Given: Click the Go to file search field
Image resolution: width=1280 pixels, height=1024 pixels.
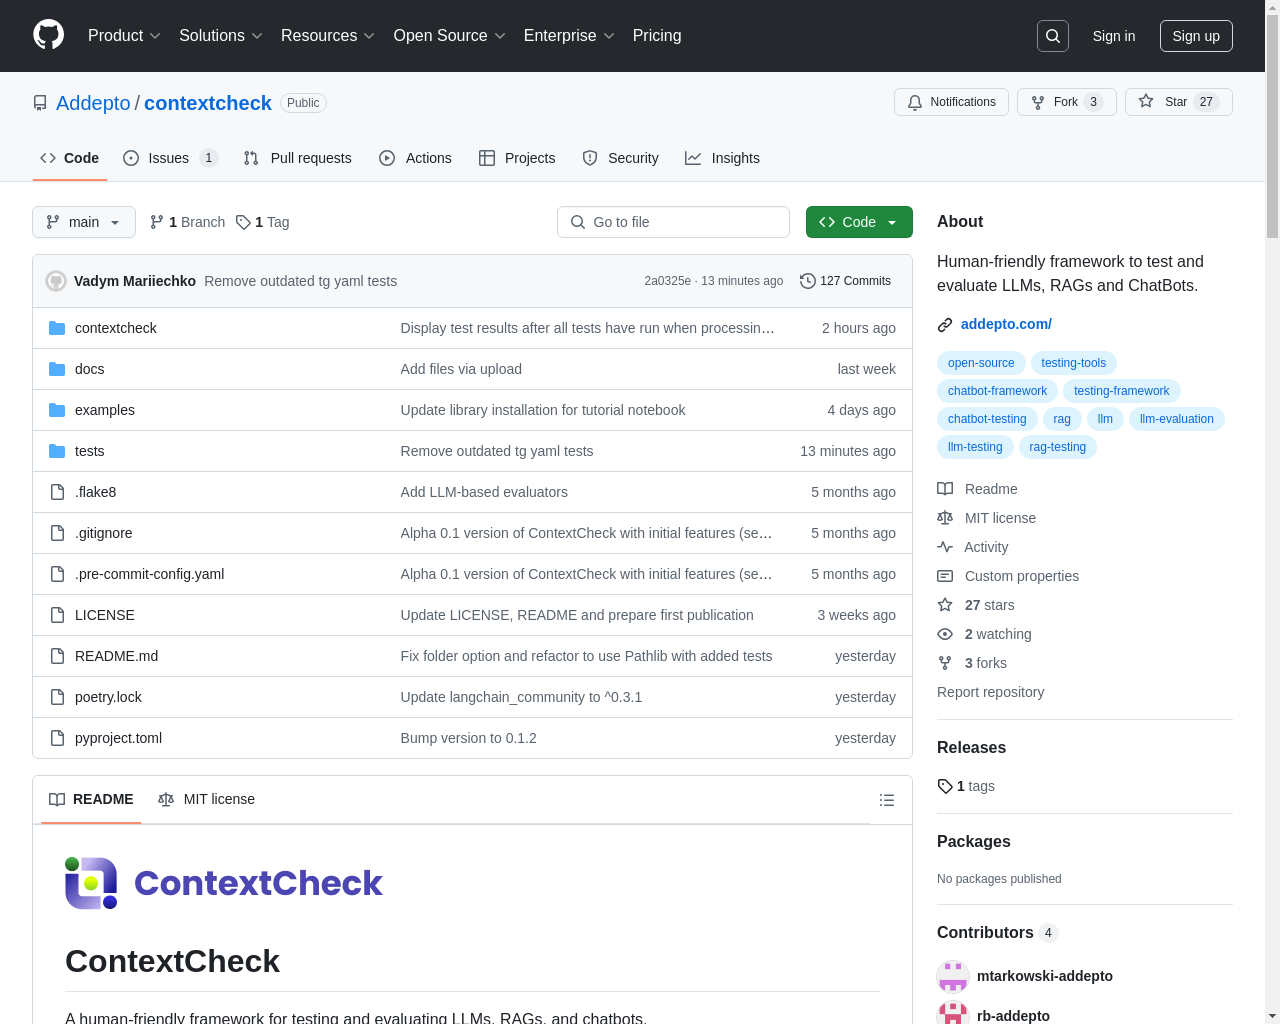Looking at the screenshot, I should [x=673, y=222].
